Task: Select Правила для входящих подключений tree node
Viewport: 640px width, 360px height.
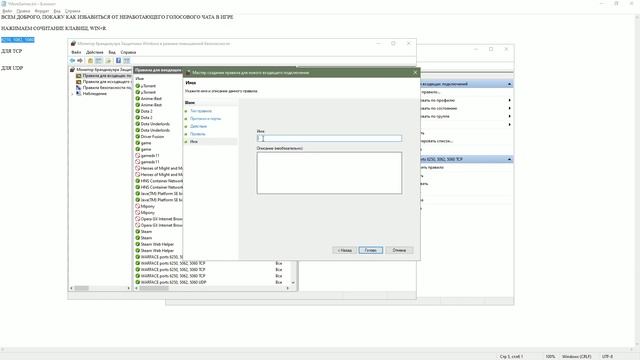Action: coord(104,76)
